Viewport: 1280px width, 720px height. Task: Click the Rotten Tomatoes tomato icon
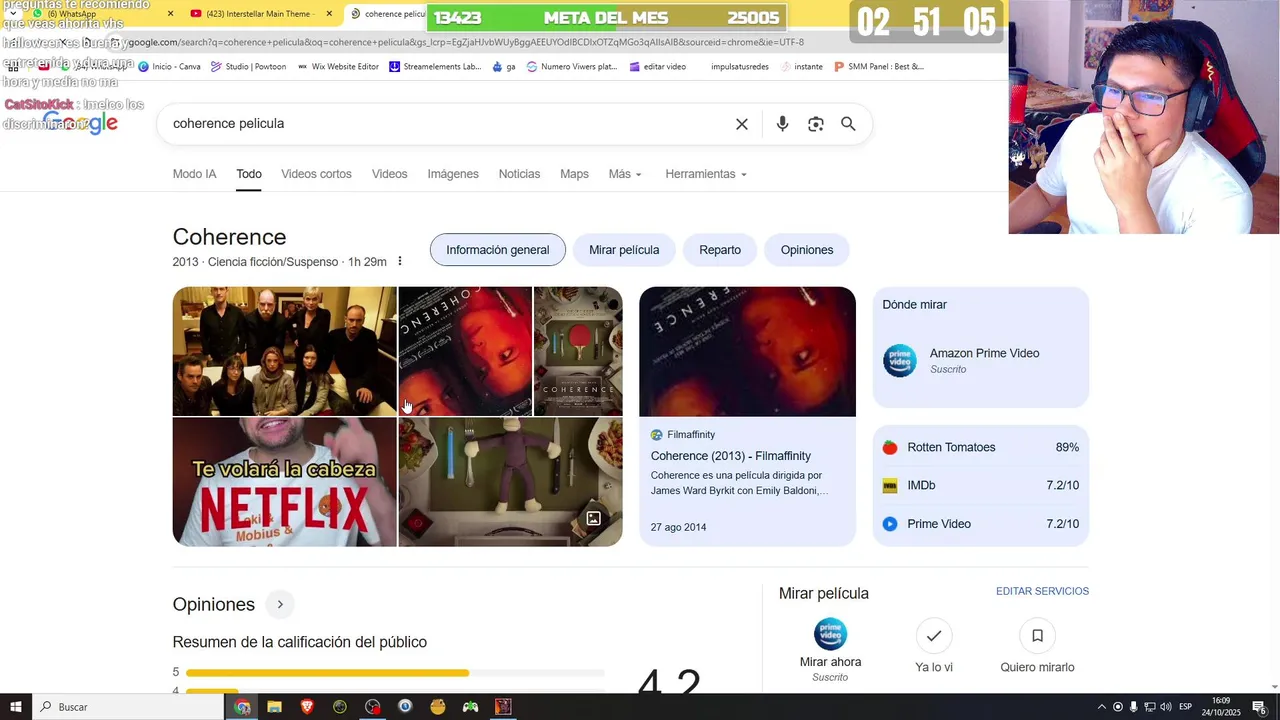pos(890,448)
